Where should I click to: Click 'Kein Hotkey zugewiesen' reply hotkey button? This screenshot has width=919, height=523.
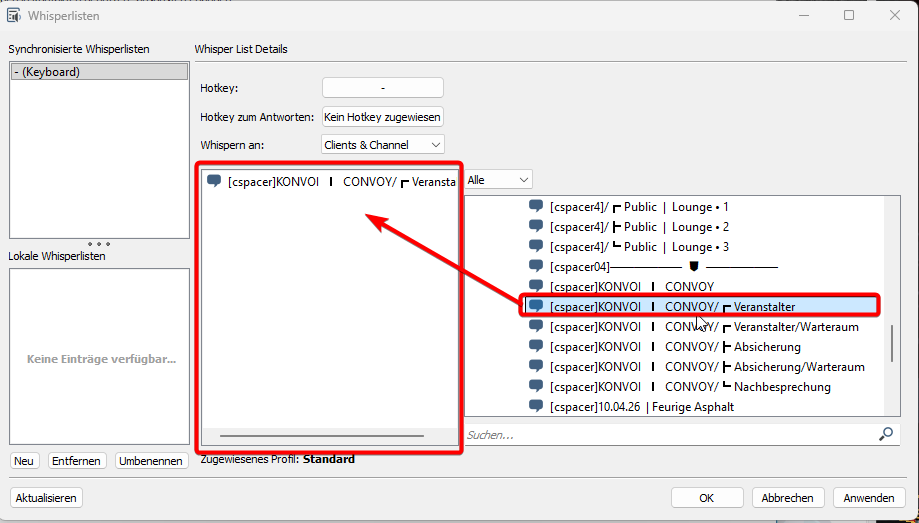pos(382,117)
